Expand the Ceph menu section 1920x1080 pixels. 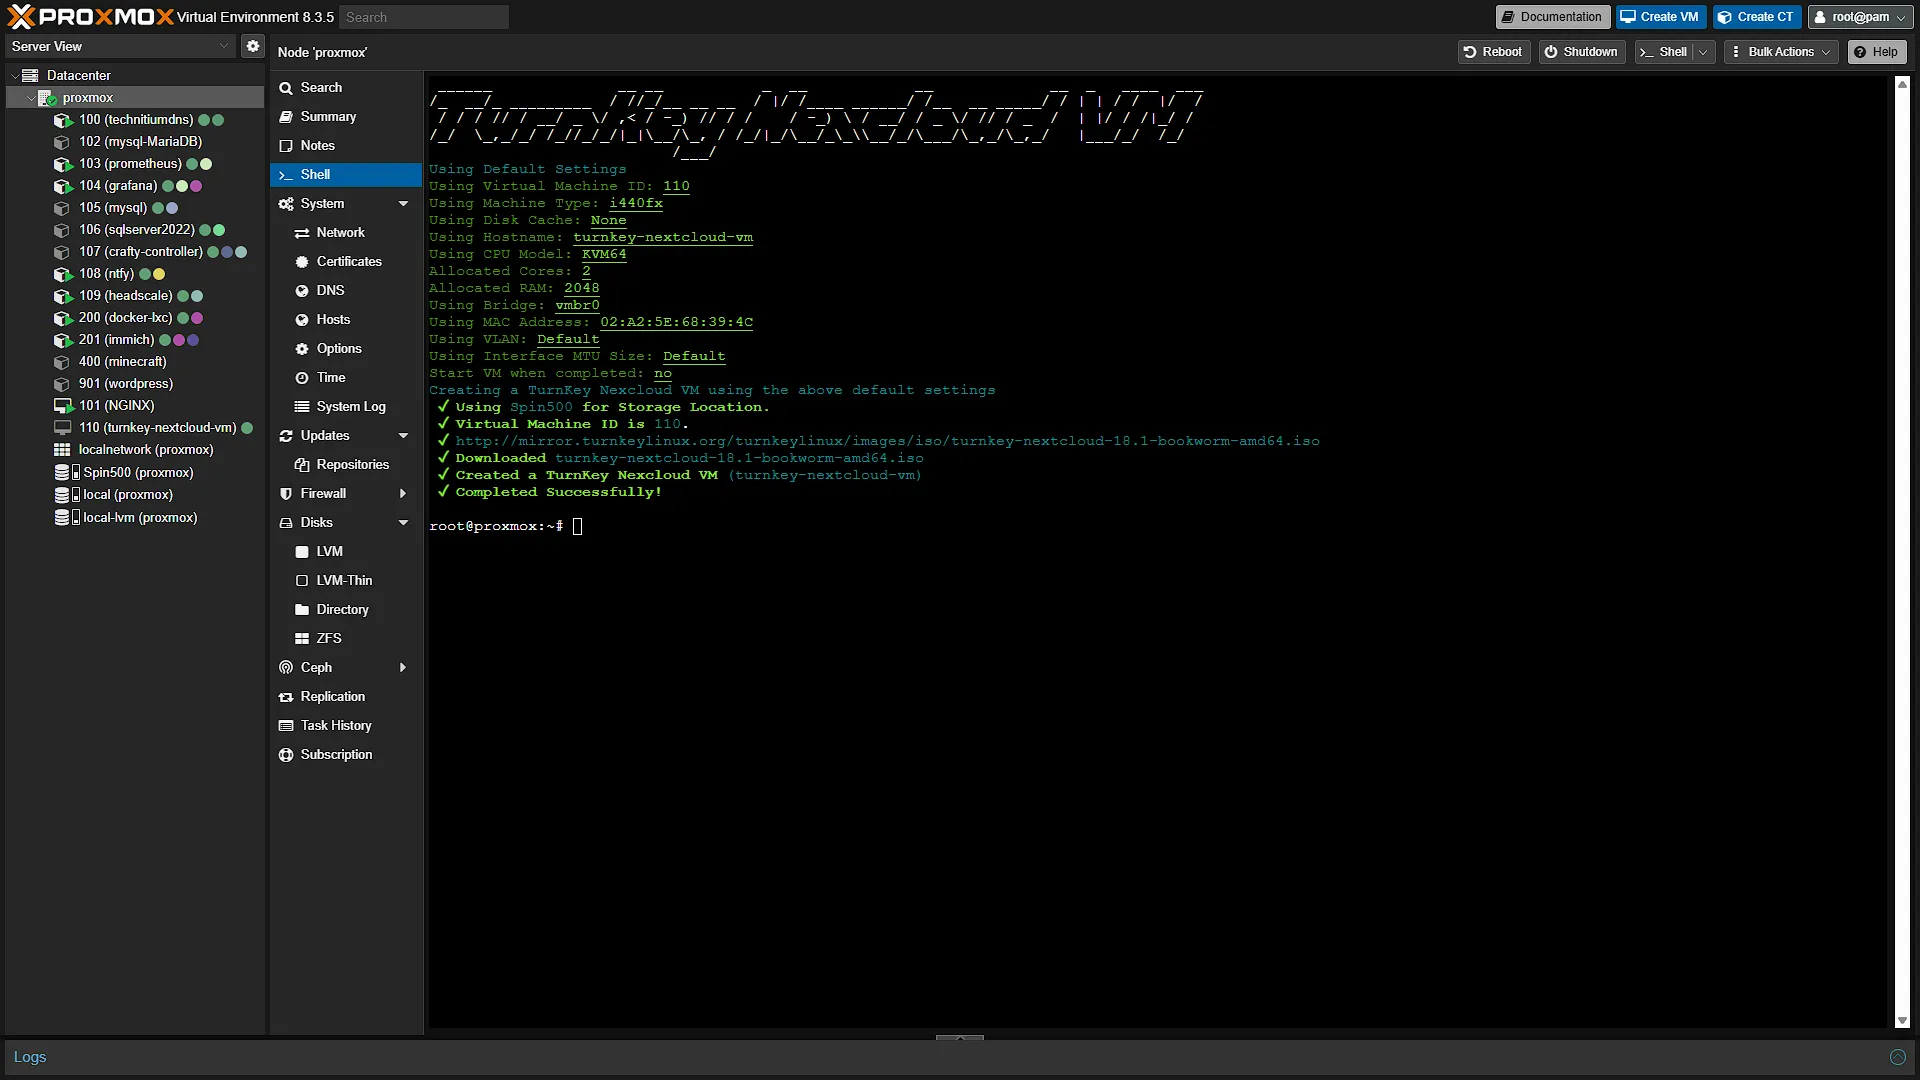coord(403,668)
